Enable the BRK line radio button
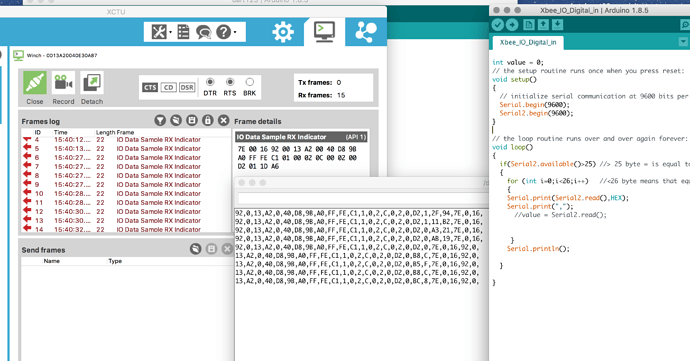690x361 pixels. click(250, 82)
